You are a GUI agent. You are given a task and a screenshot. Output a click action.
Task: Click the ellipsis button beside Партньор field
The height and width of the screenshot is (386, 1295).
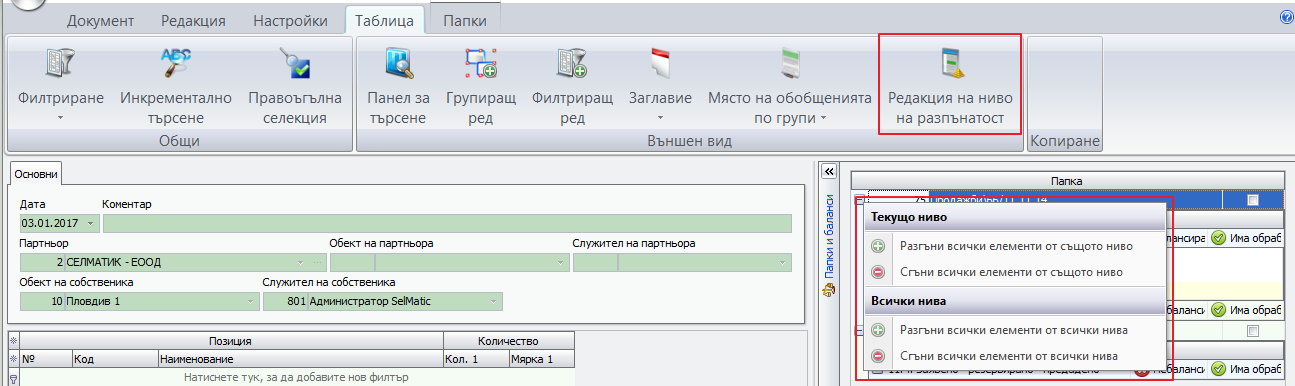(x=318, y=263)
